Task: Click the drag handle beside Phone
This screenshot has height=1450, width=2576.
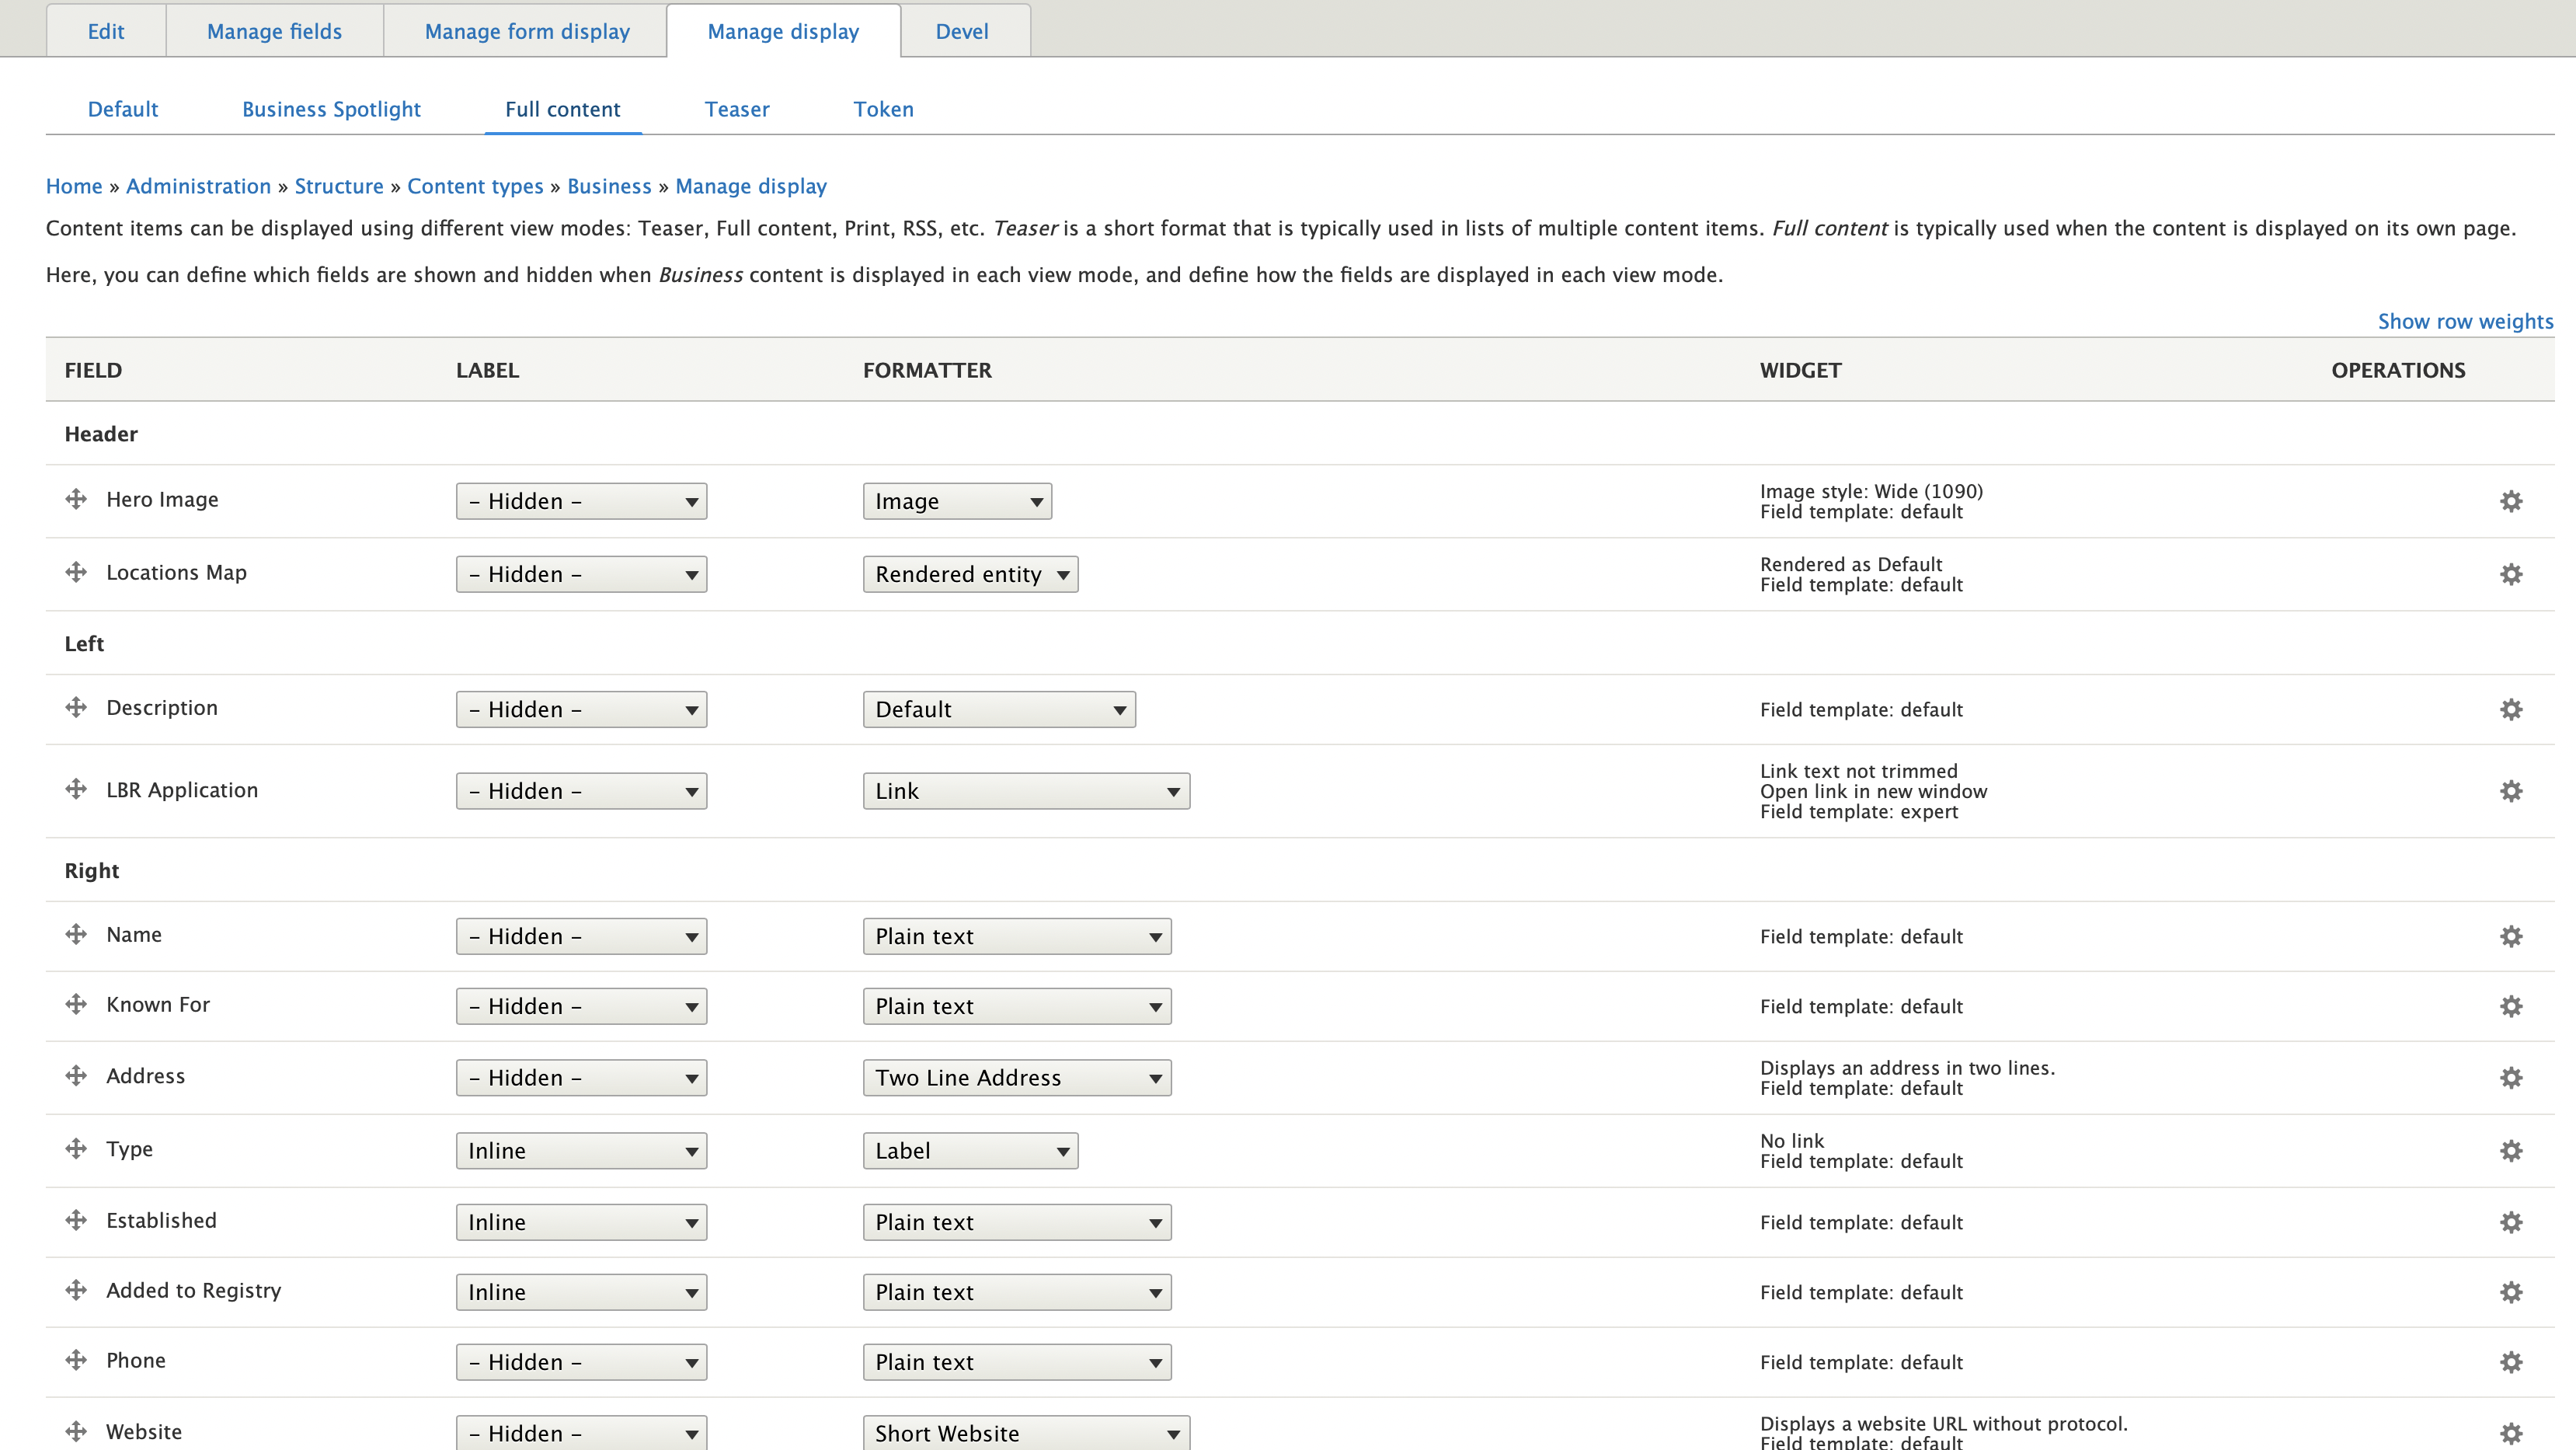Action: [x=76, y=1360]
